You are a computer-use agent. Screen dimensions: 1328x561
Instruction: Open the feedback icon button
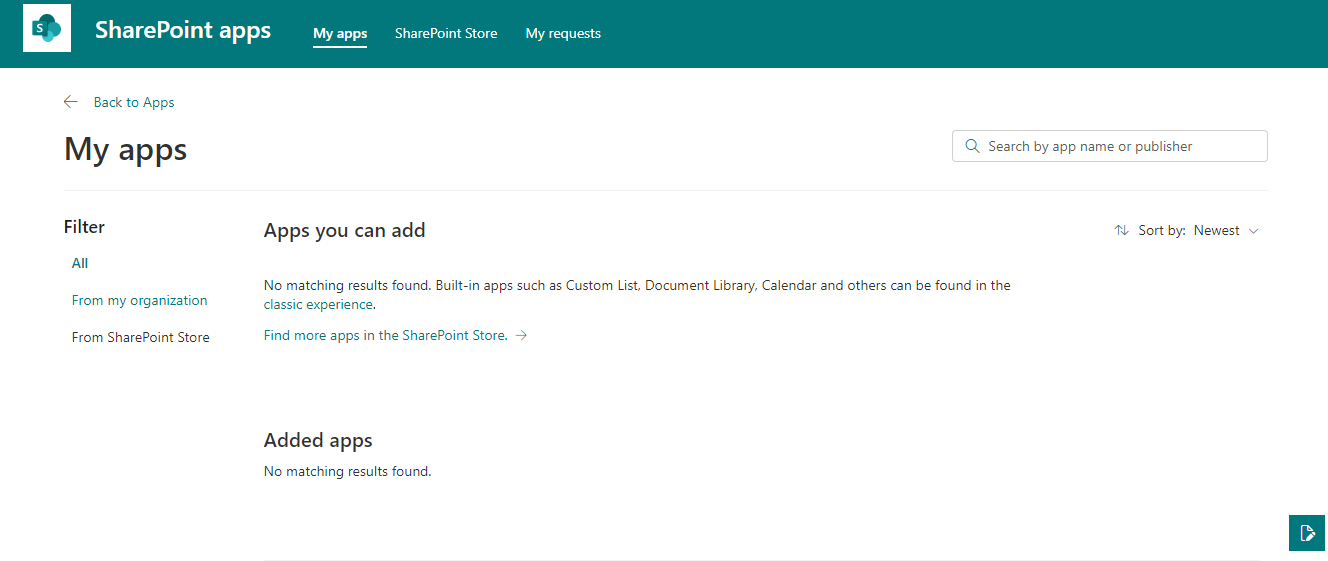pyautogui.click(x=1307, y=532)
